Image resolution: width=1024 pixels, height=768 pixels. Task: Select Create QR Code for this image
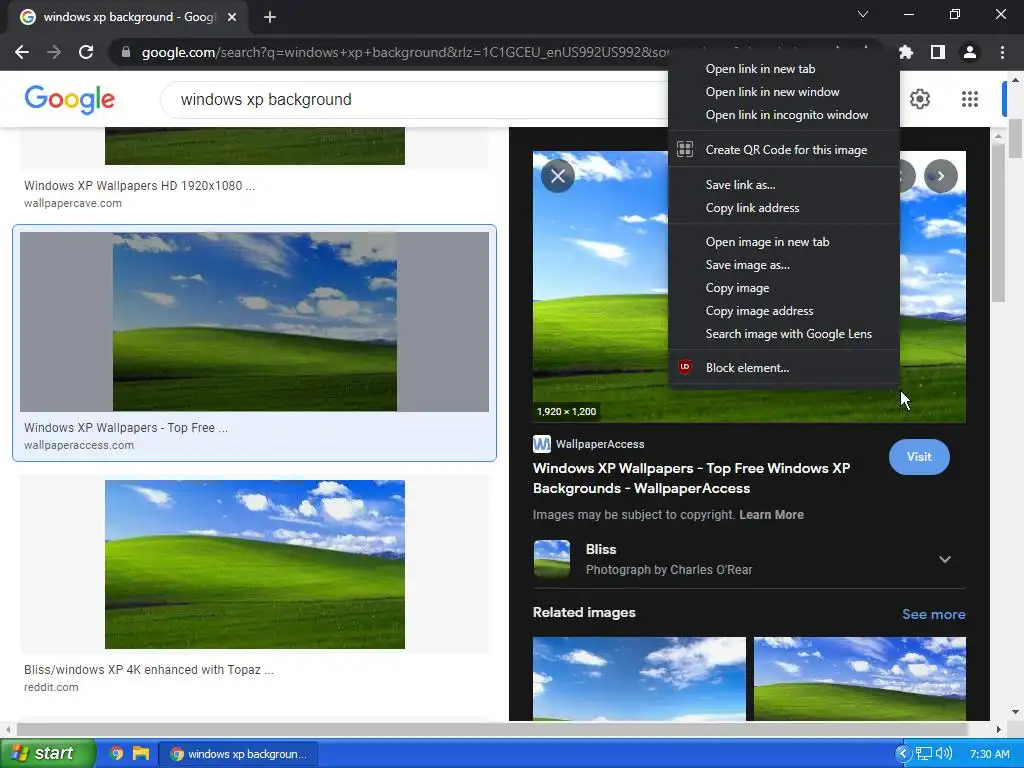(x=784, y=150)
